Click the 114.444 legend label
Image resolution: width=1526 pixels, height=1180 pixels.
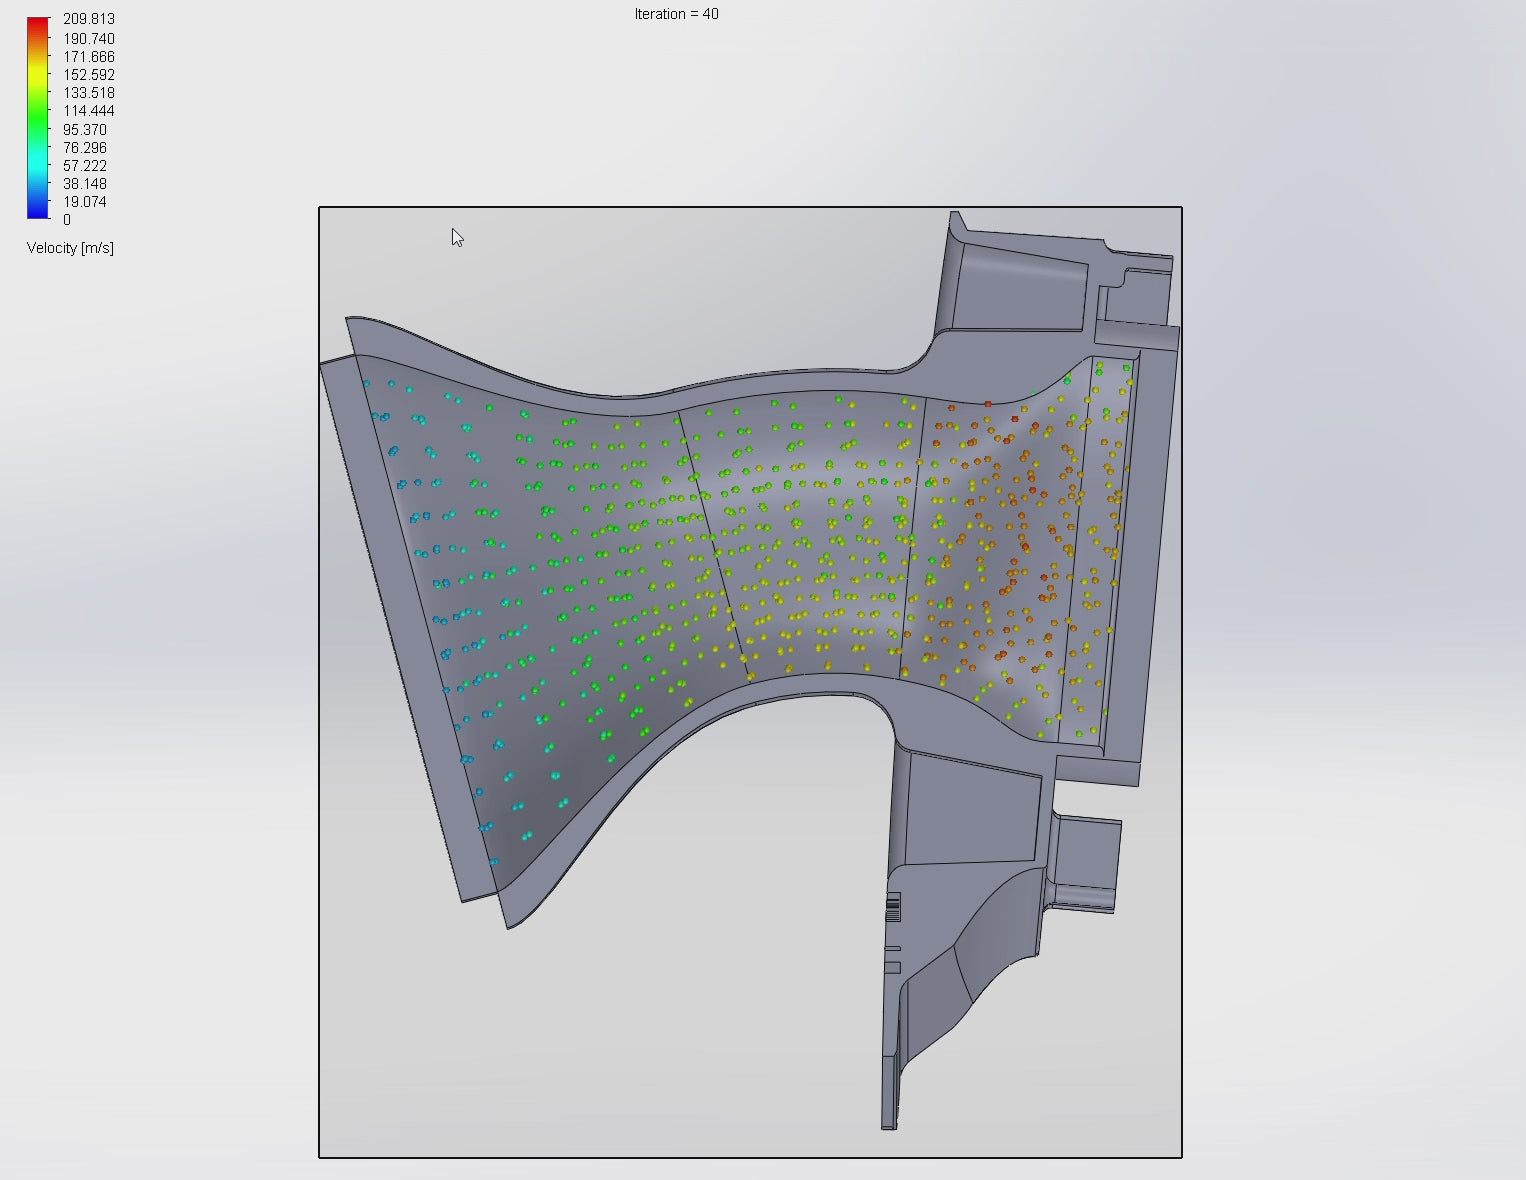[89, 111]
